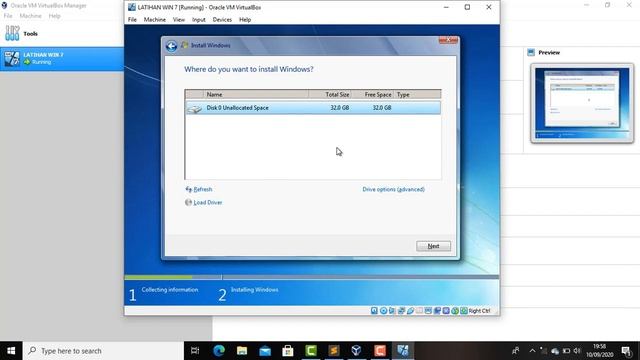Open Sublime Text from the taskbar
The width and height of the screenshot is (640, 360).
pyautogui.click(x=334, y=351)
